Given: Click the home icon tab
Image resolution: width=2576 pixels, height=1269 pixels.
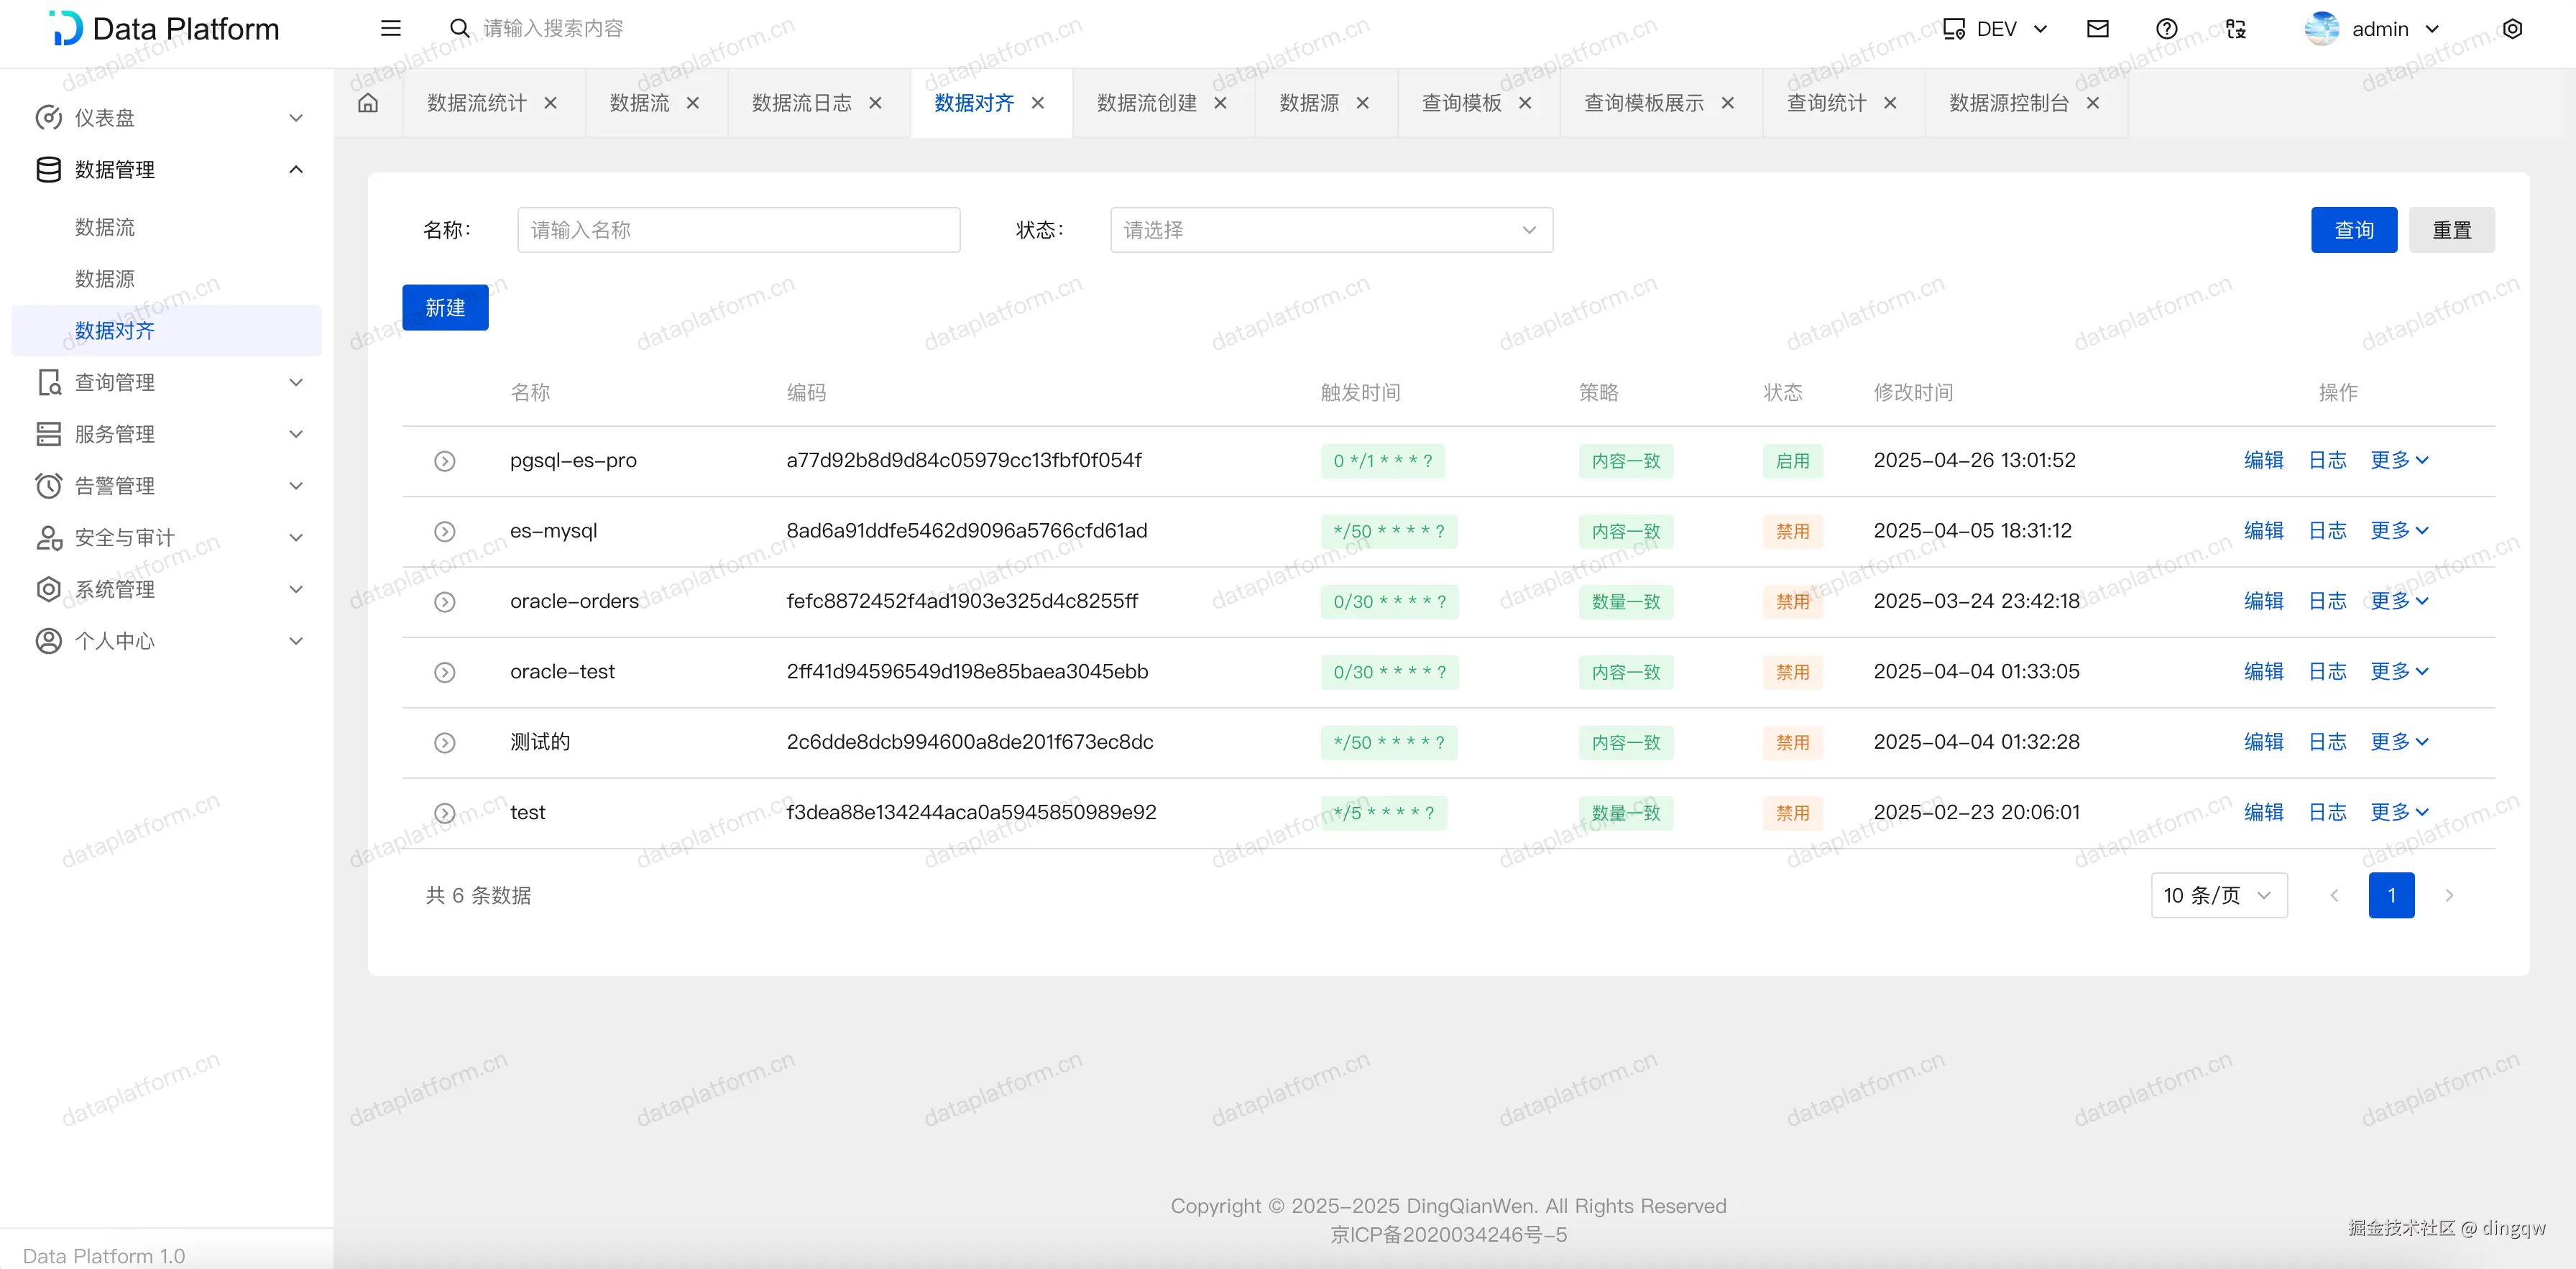Looking at the screenshot, I should (x=368, y=103).
